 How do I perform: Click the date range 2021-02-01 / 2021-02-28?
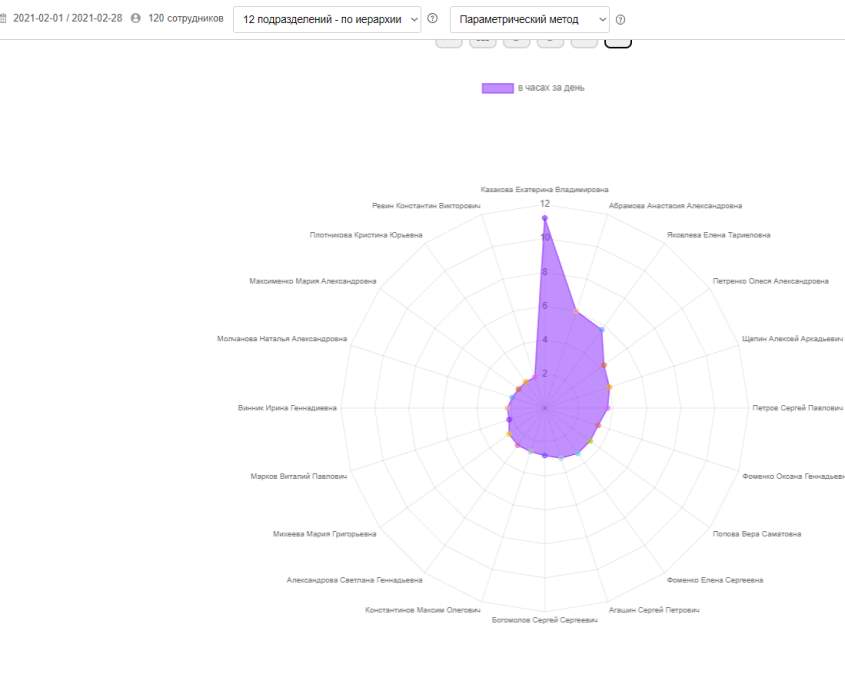point(67,18)
